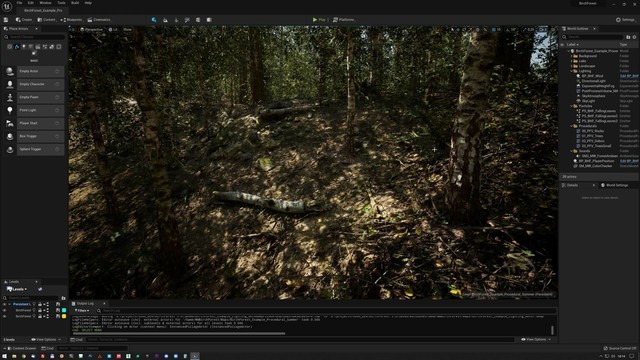Select the Cinematic category icon in Place Actors
This screenshot has width=640, height=360.
point(38,47)
